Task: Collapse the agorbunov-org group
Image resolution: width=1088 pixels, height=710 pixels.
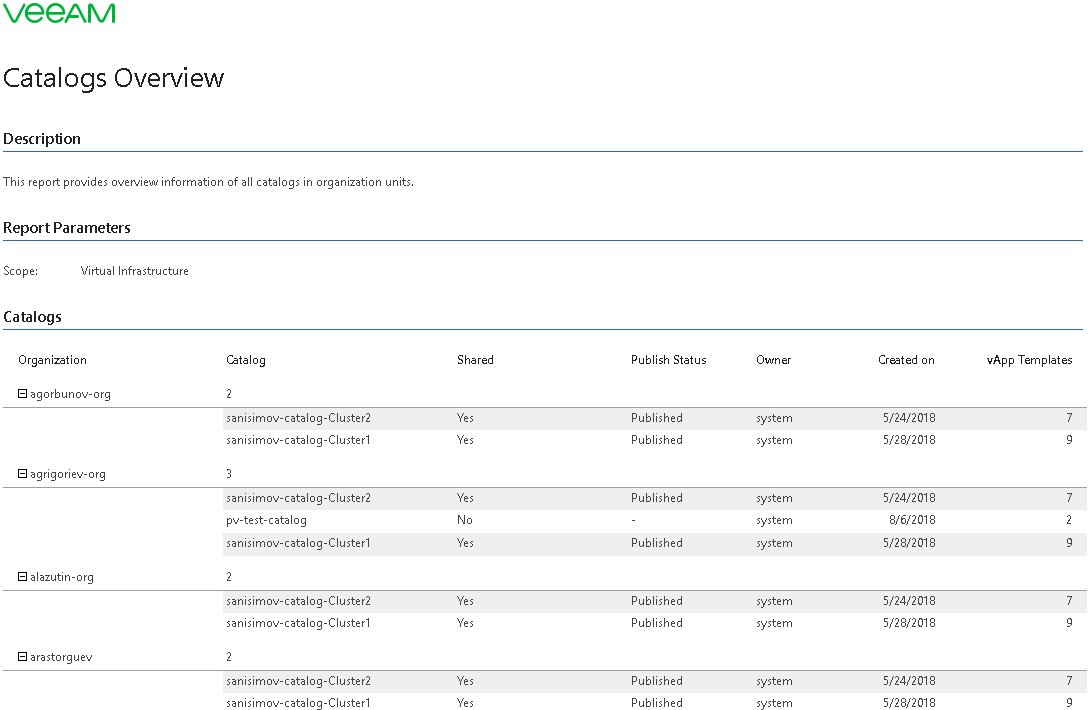Action: (x=23, y=394)
